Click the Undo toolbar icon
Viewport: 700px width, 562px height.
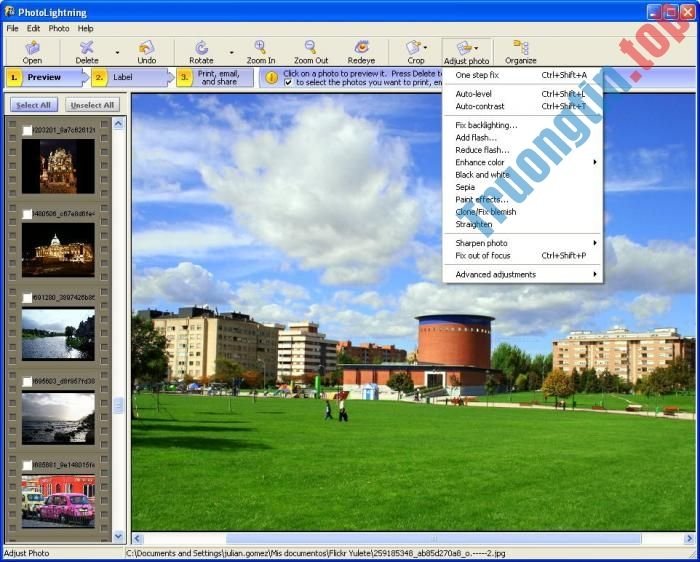pos(146,47)
